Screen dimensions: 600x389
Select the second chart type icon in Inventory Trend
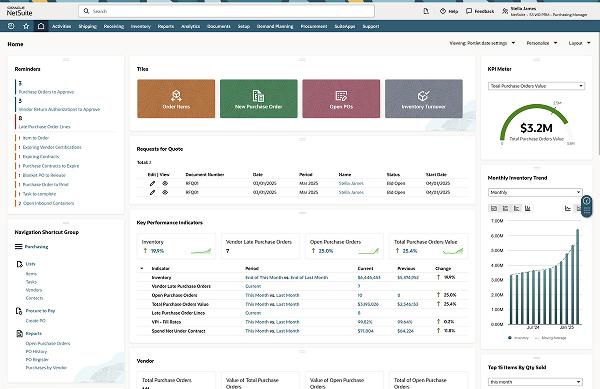(x=505, y=208)
